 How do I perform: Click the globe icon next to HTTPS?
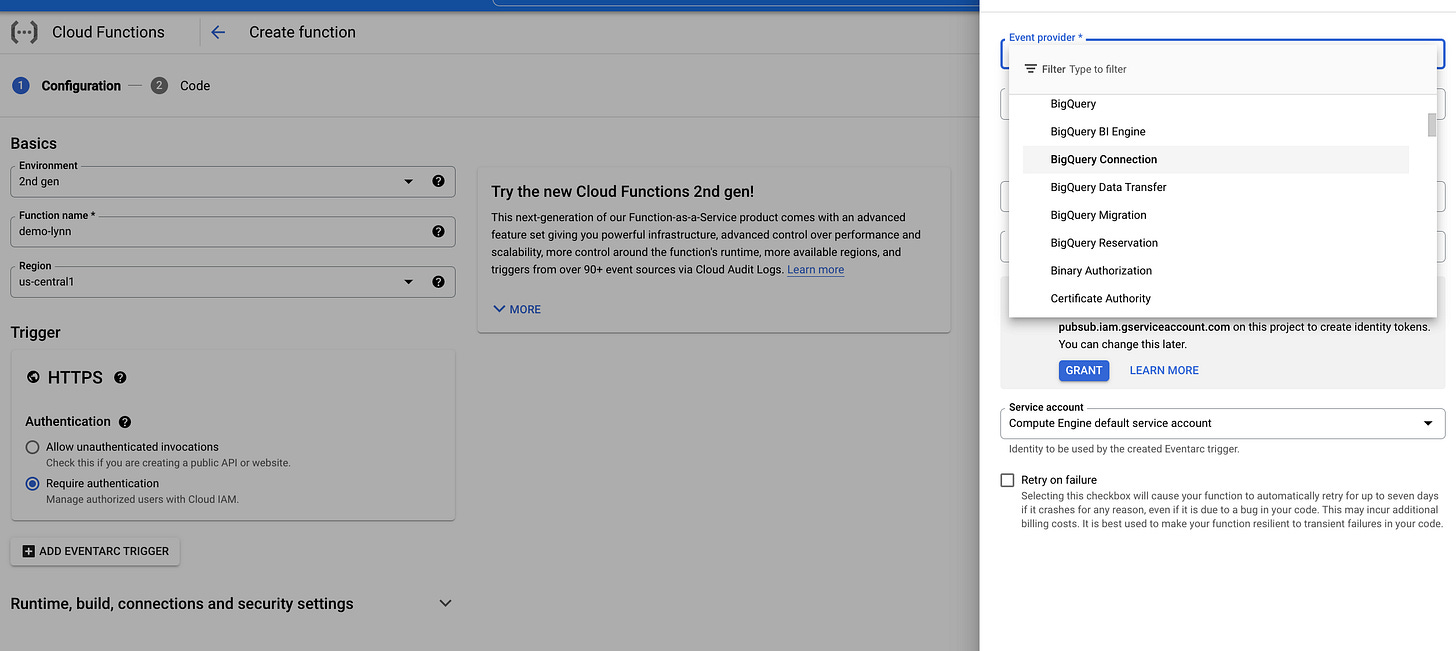pos(33,377)
